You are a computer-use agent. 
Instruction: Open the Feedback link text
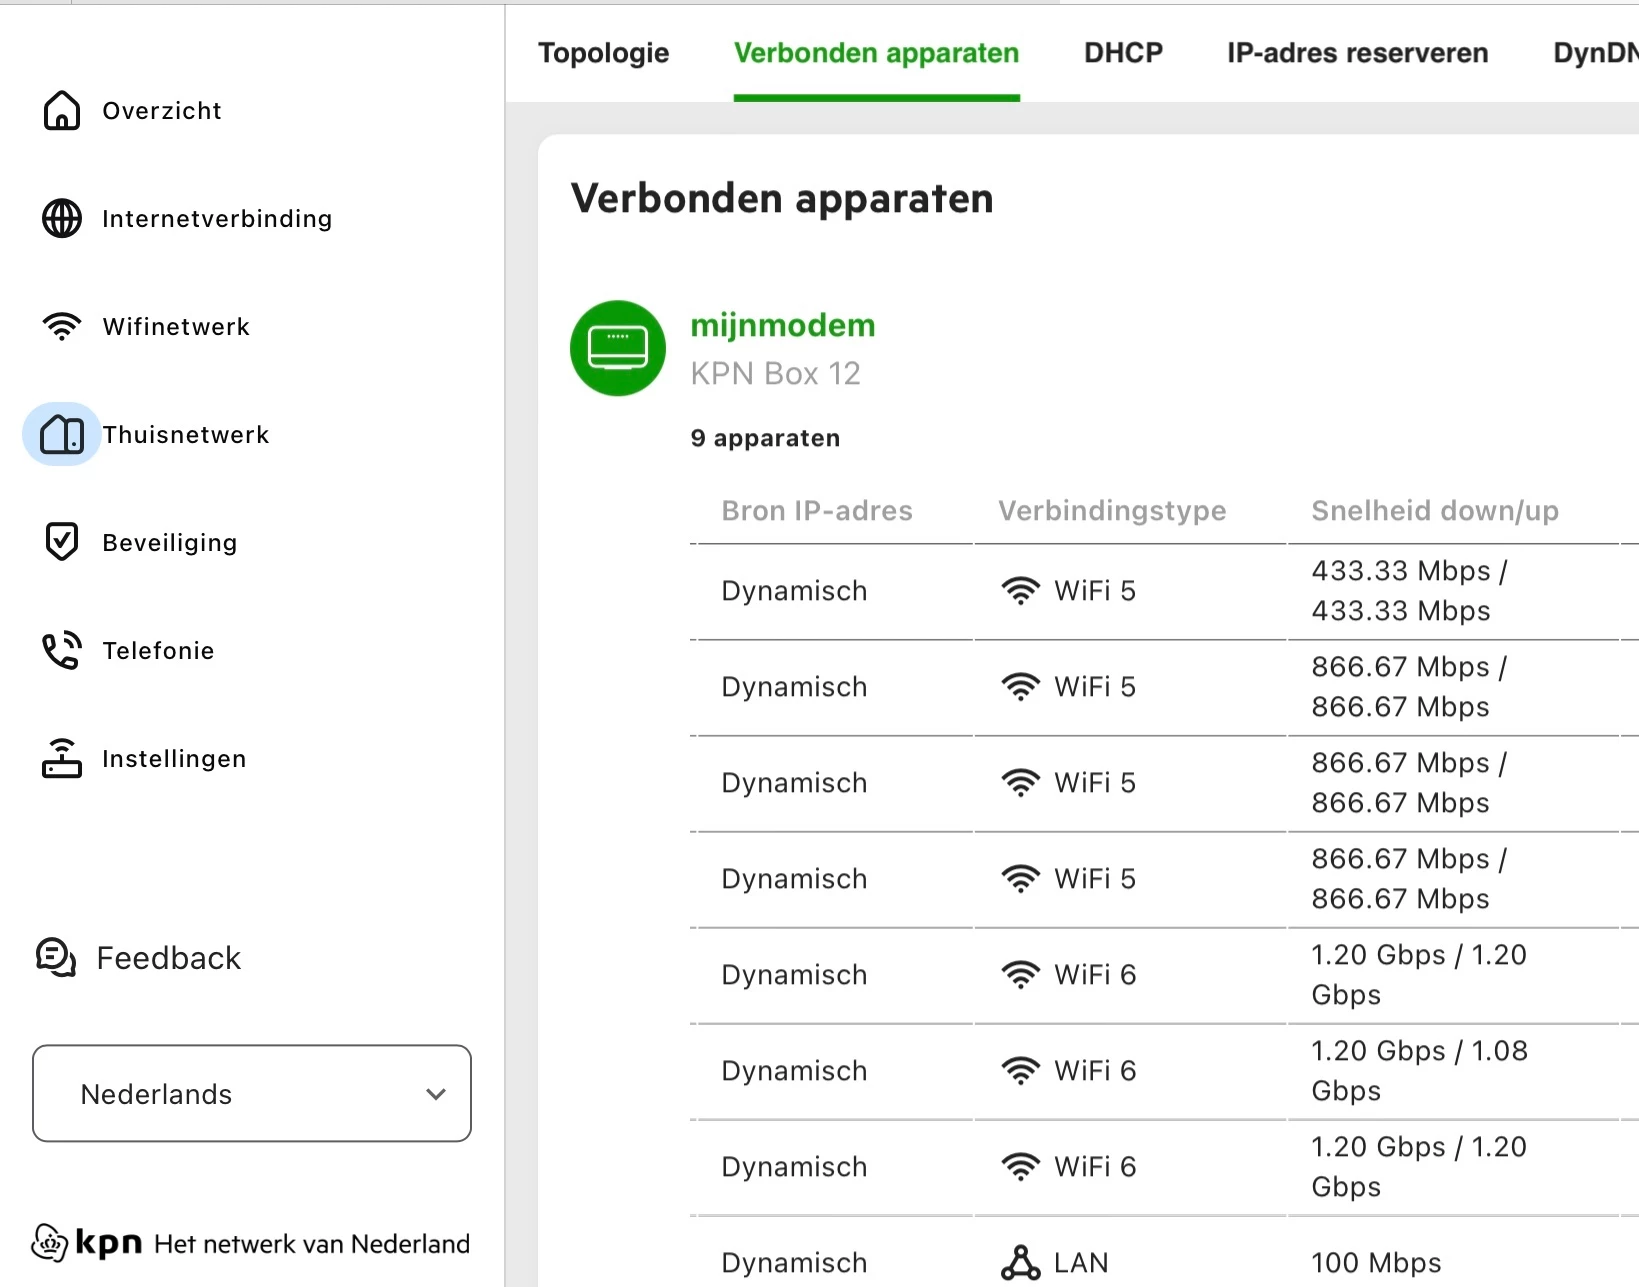169,958
